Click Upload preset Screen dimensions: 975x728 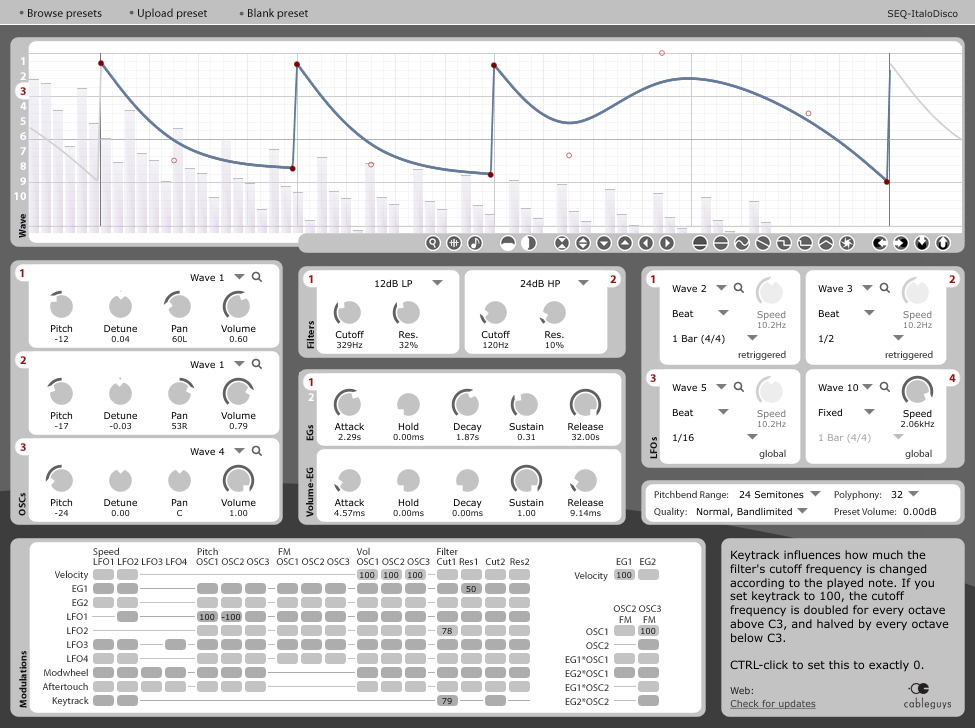coord(172,13)
